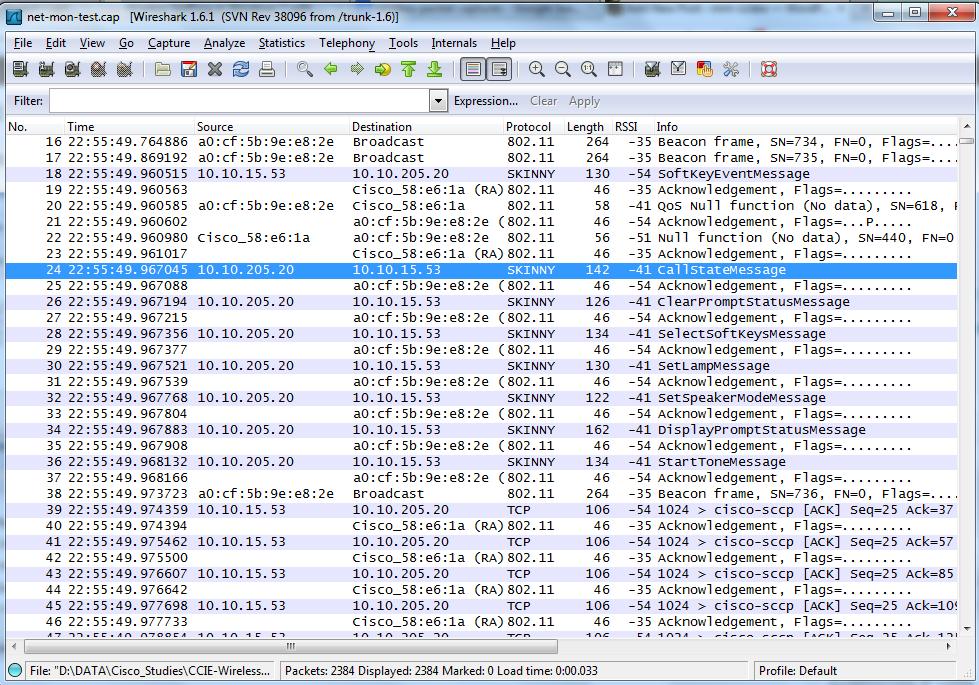
Task: Toggle auto-scroll in live capture
Action: pyautogui.click(x=498, y=69)
